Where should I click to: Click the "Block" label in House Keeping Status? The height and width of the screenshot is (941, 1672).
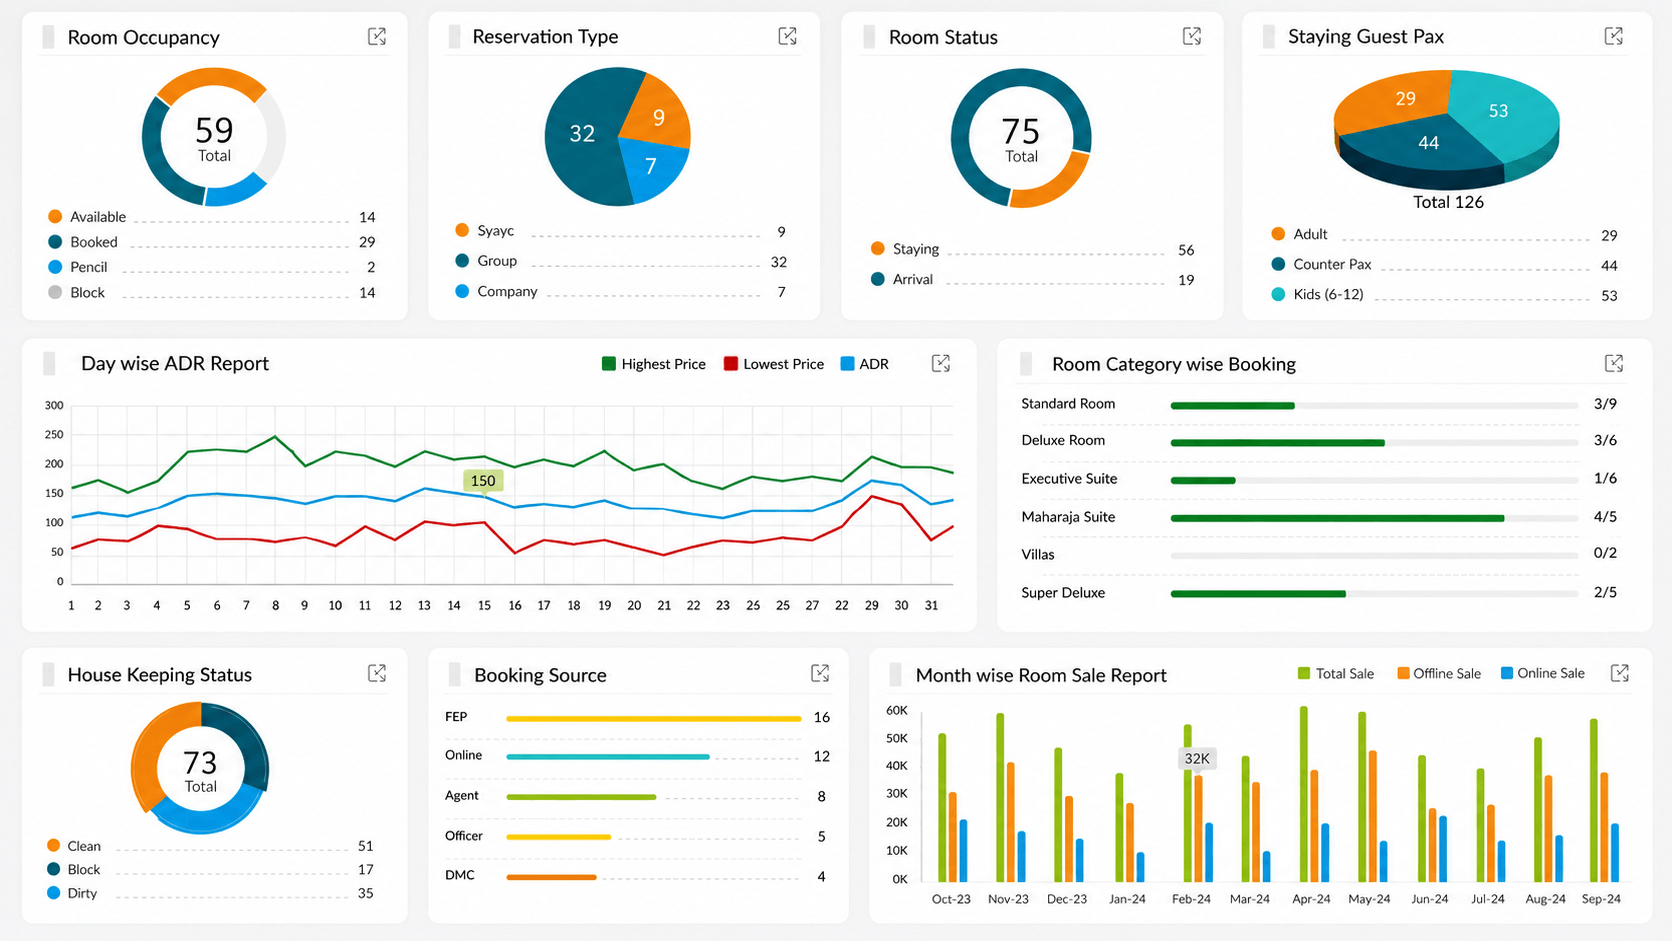click(x=84, y=870)
